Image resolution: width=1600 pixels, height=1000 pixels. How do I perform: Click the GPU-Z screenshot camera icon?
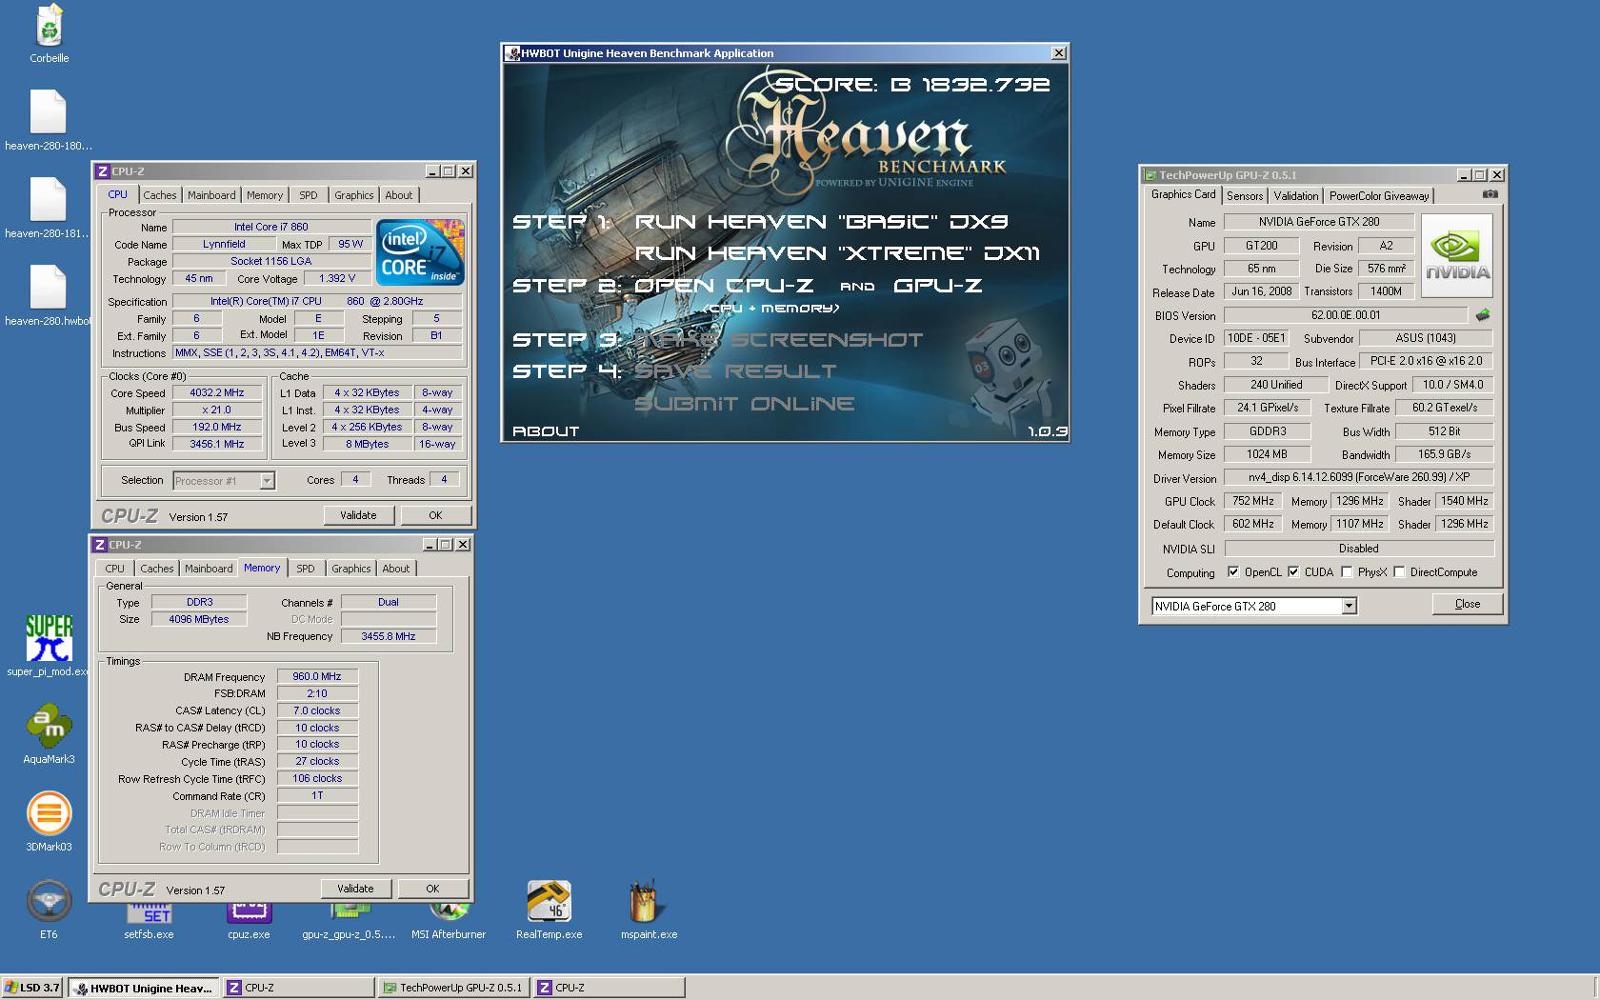[1490, 194]
